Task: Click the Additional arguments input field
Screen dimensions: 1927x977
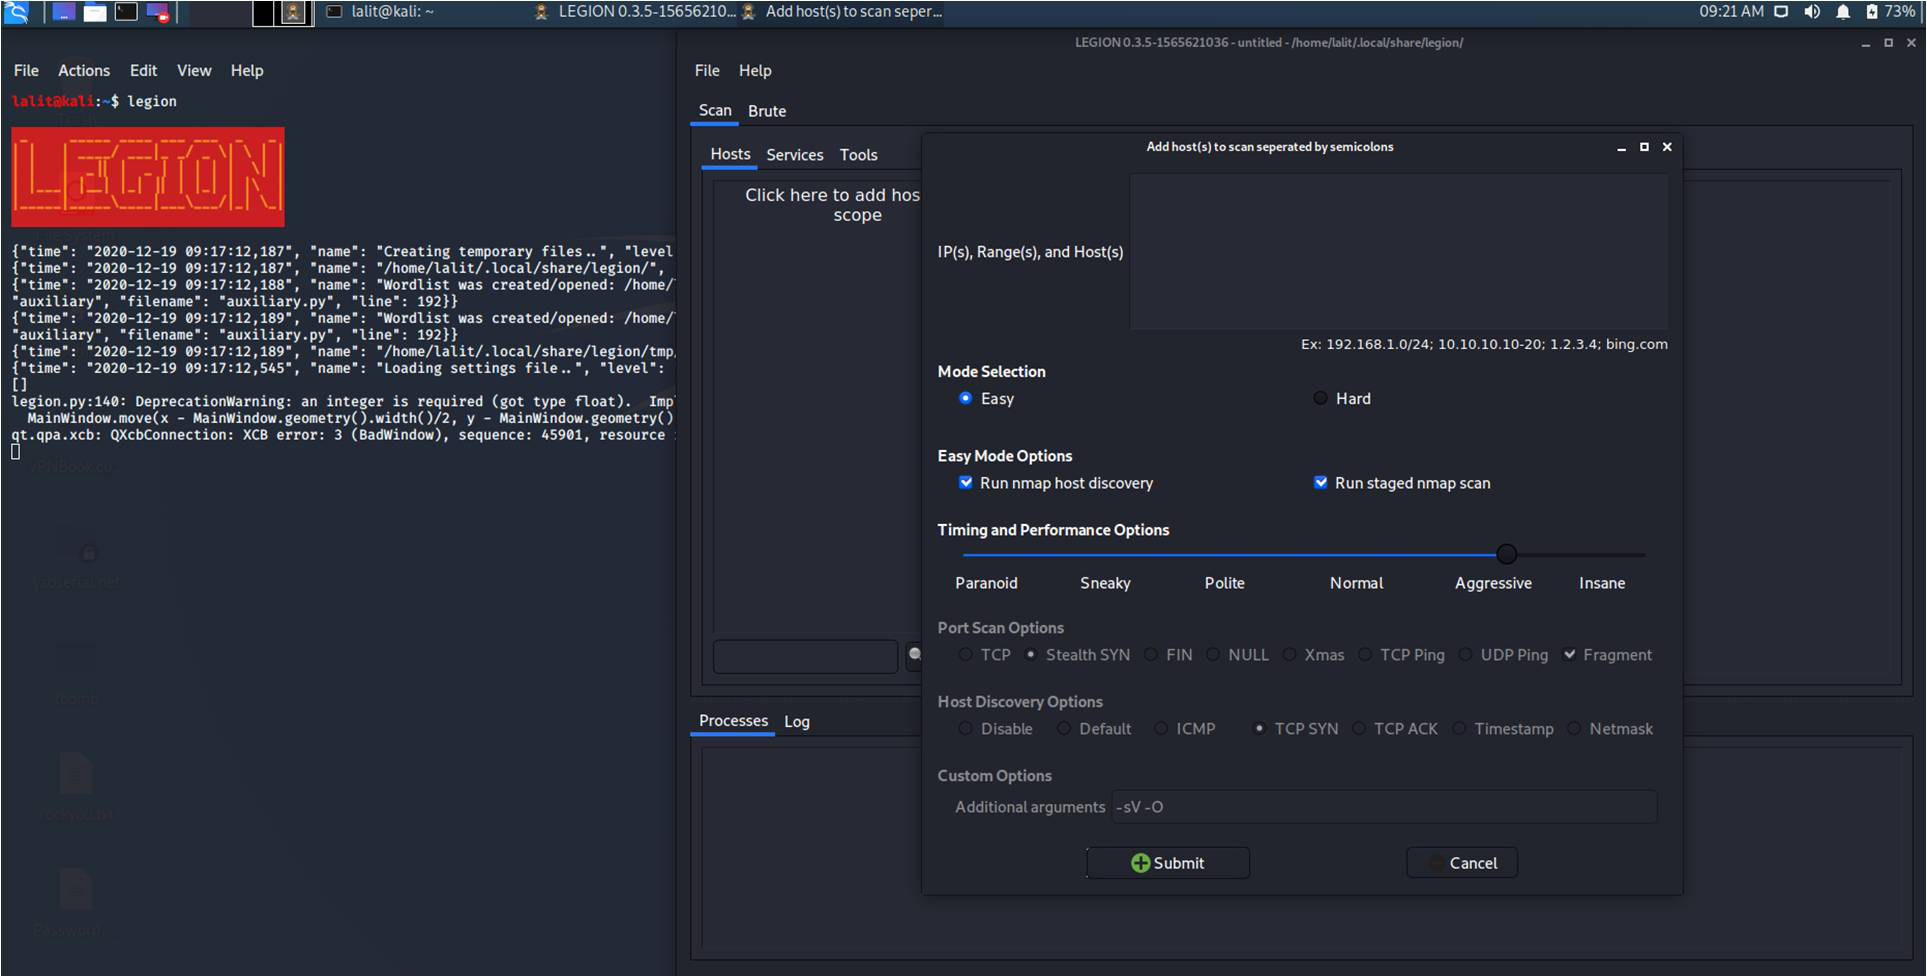Action: 1384,807
